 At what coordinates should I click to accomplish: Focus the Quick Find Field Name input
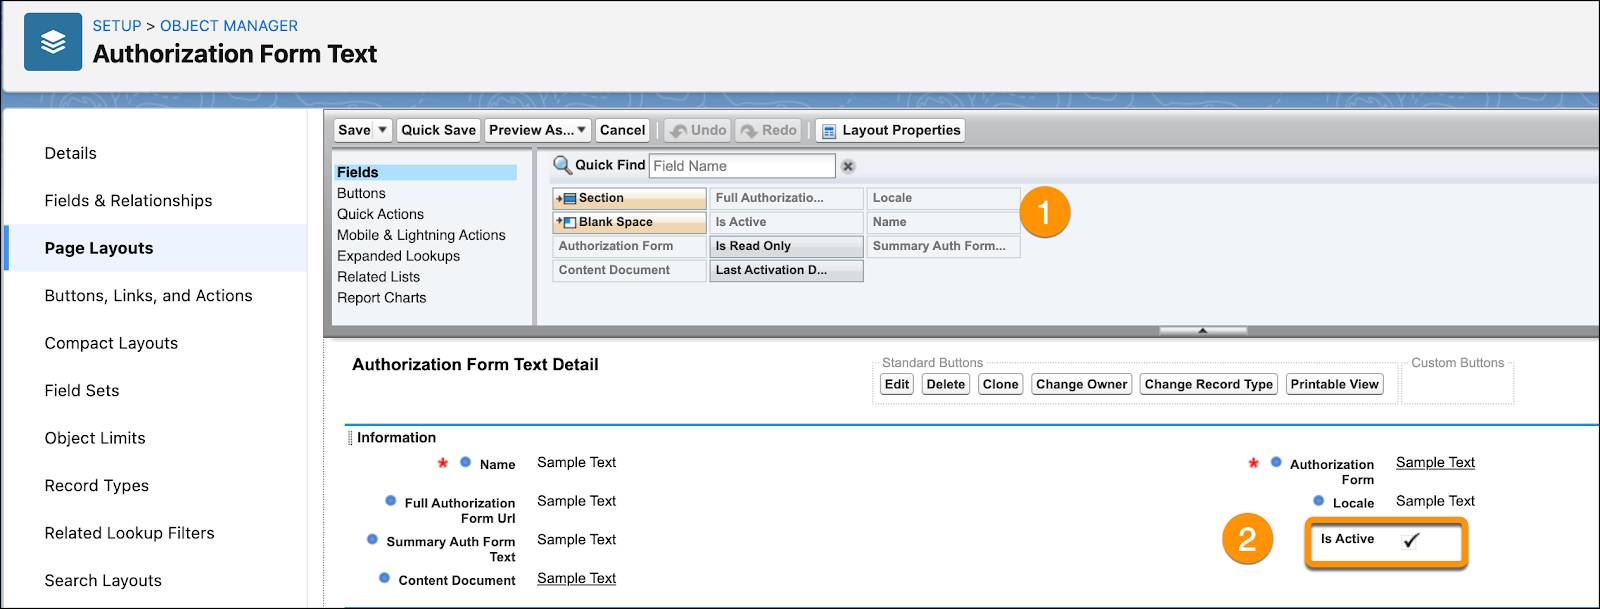(742, 166)
